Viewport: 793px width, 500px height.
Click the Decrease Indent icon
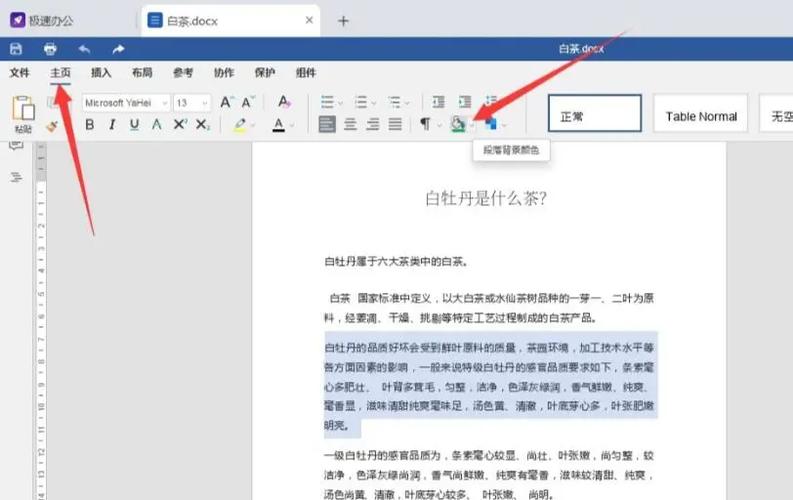click(438, 102)
